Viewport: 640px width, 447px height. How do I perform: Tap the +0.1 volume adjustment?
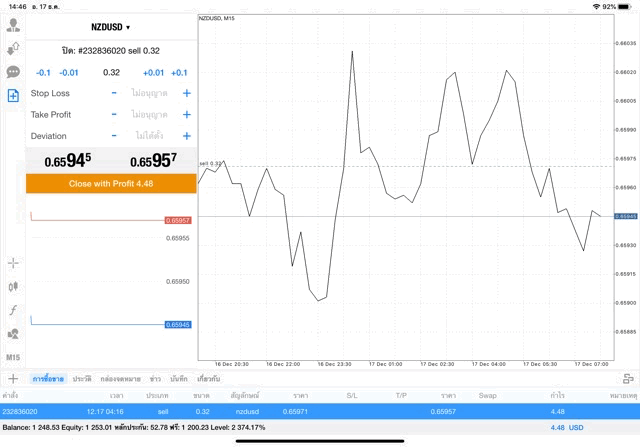point(179,72)
